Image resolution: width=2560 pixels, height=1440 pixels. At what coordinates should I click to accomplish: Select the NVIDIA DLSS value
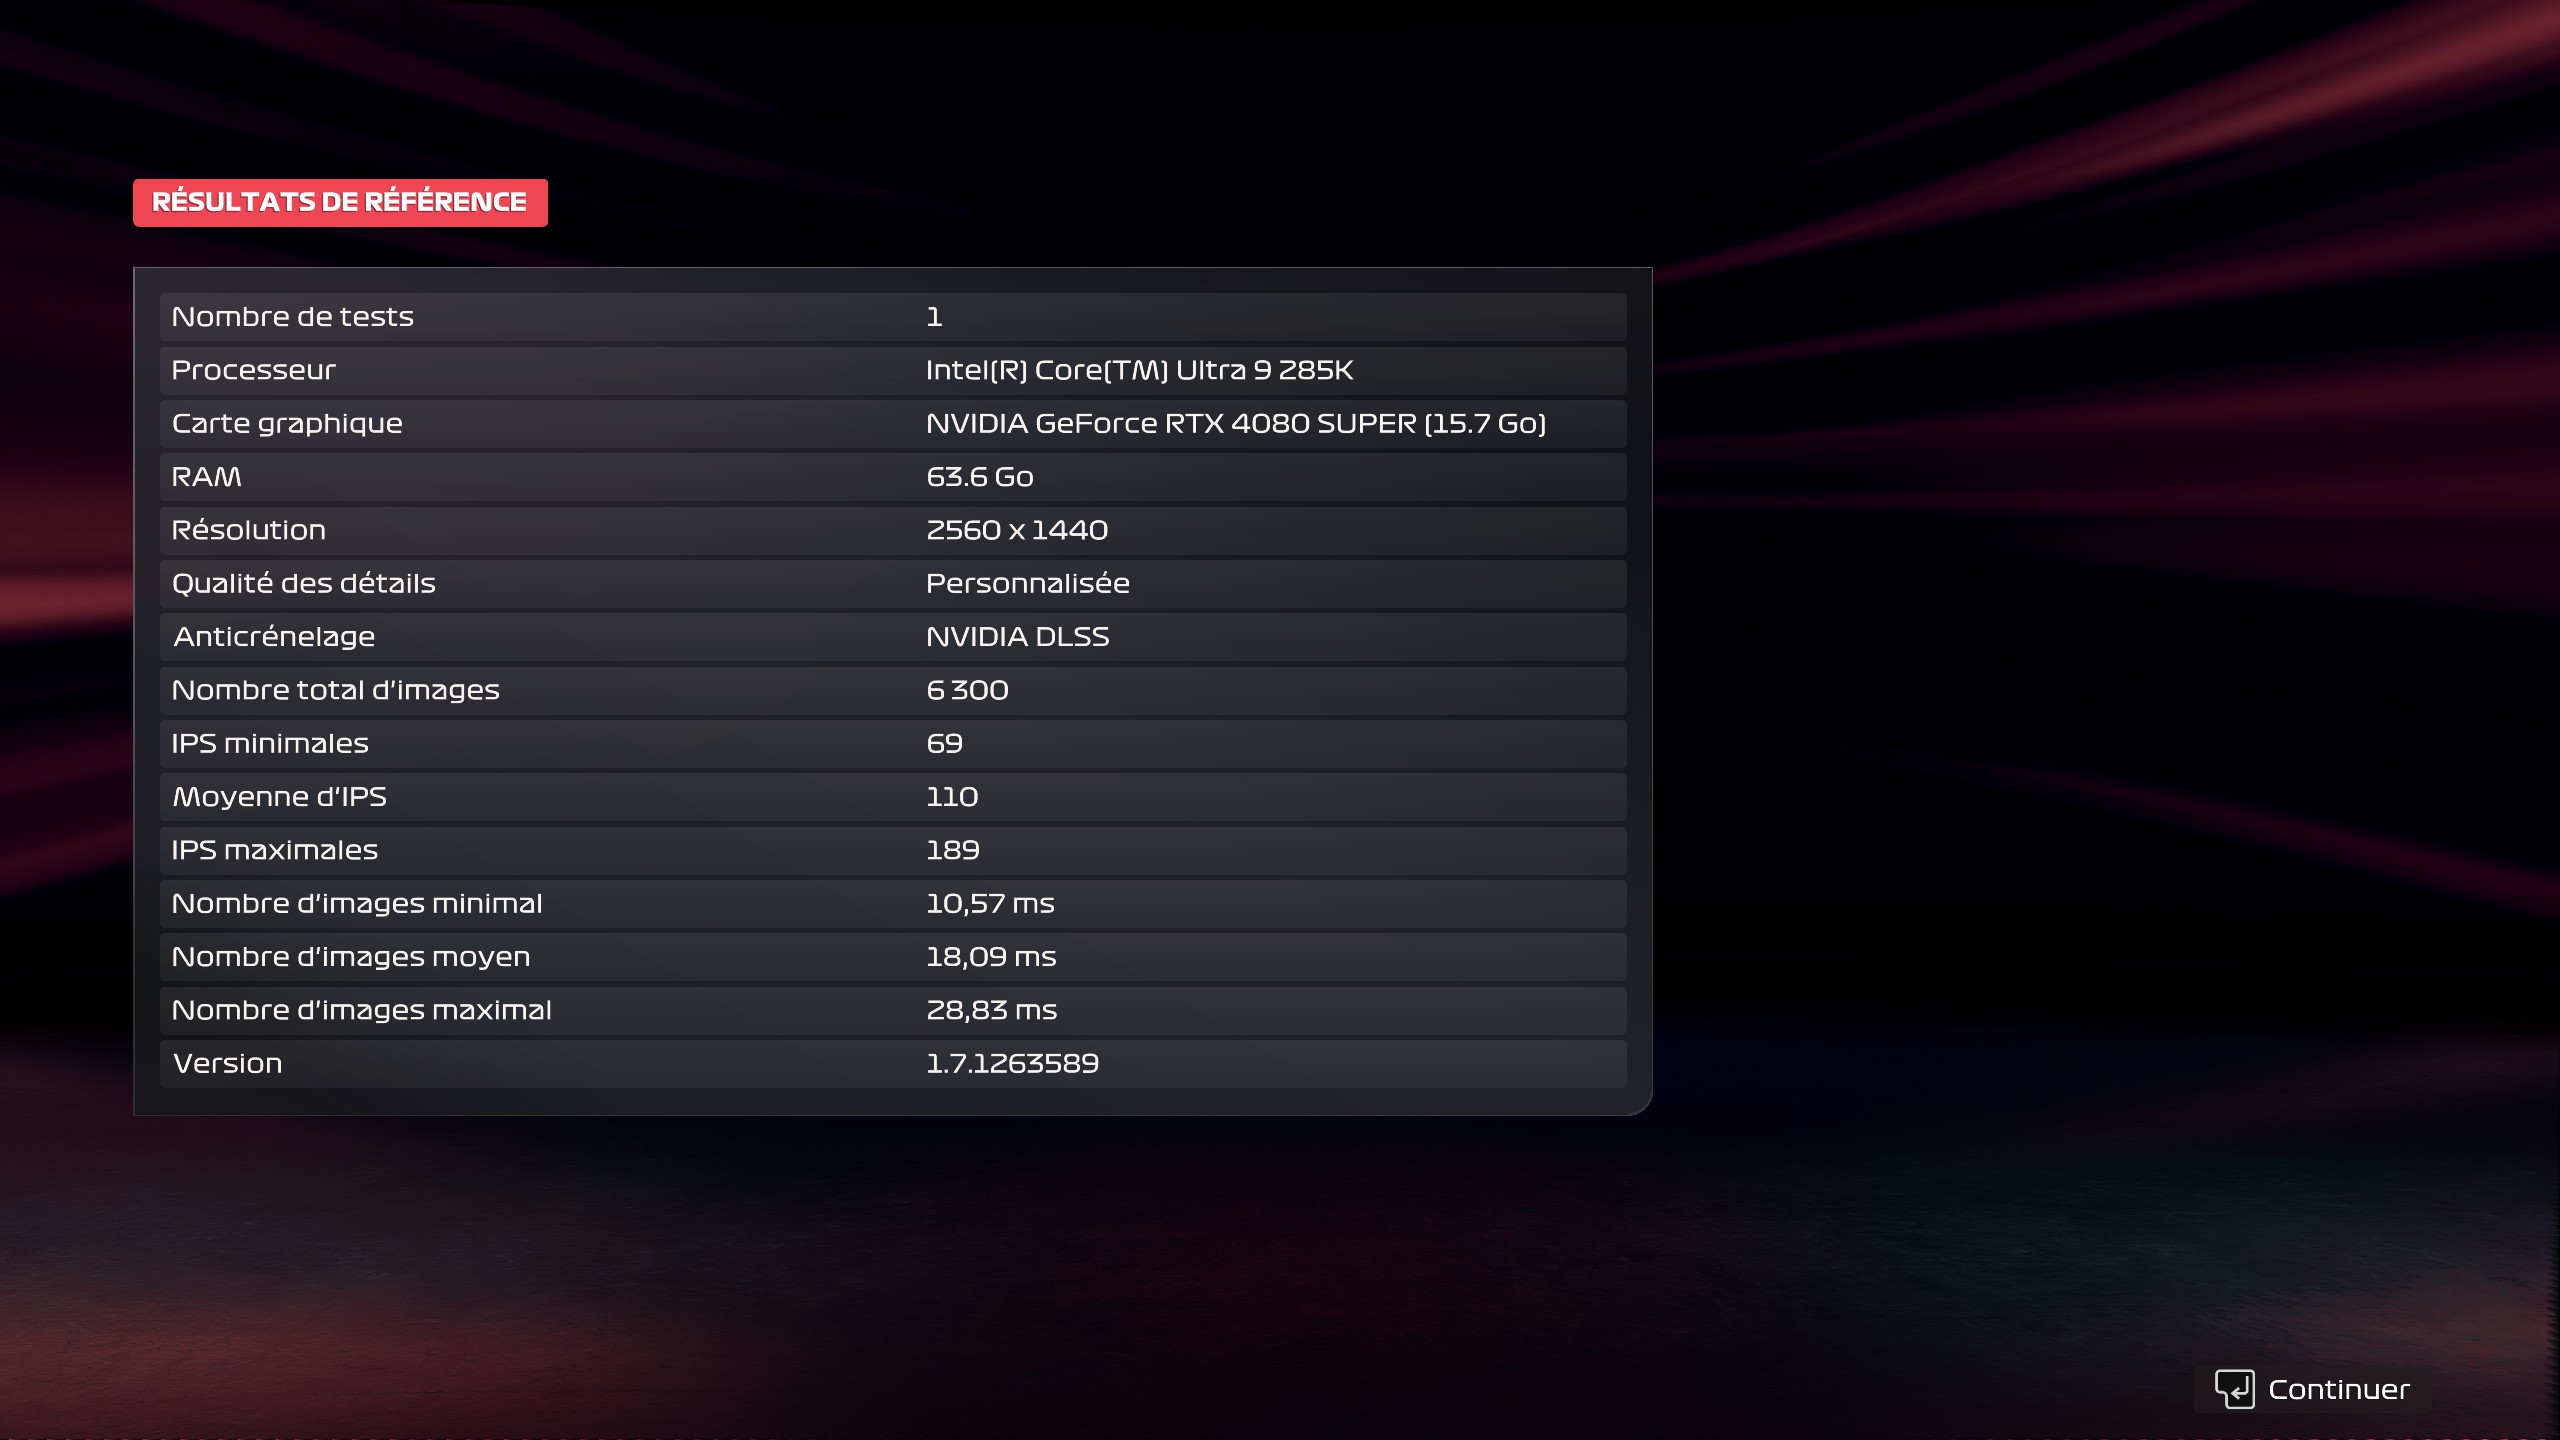point(1018,637)
